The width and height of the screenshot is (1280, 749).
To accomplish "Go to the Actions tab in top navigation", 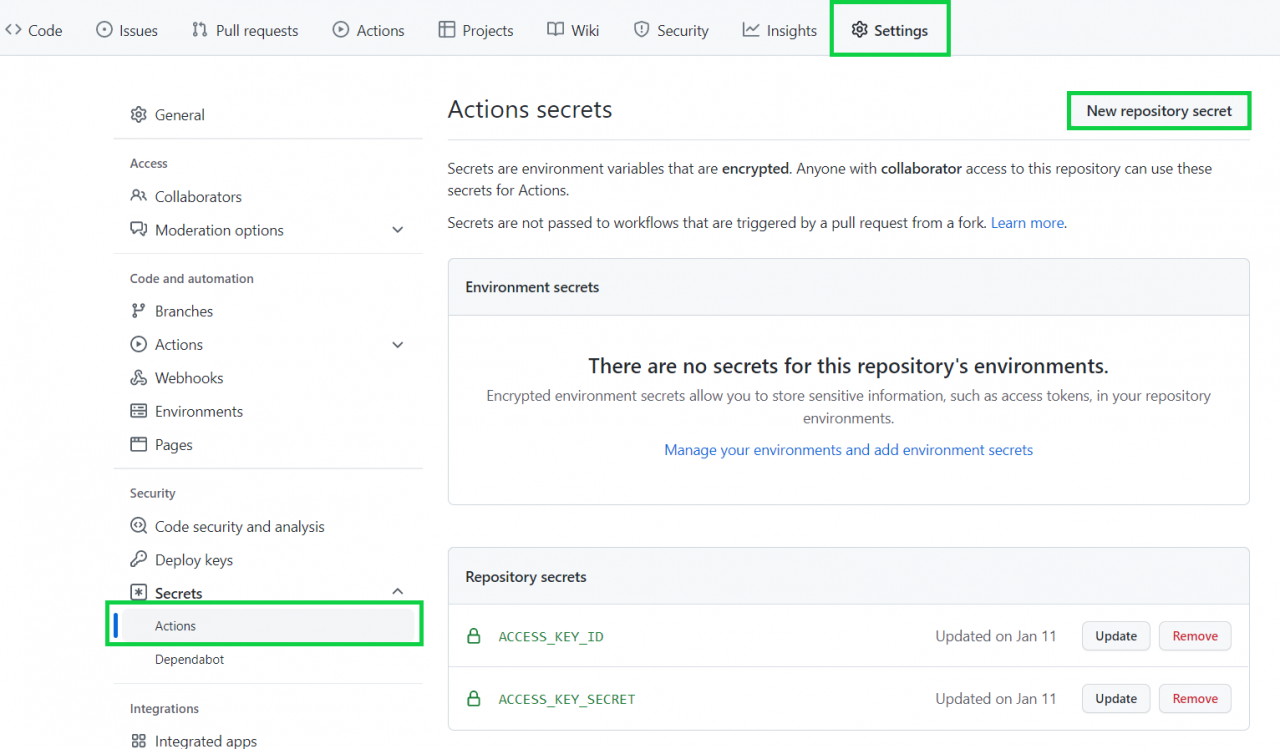I will pos(369,30).
